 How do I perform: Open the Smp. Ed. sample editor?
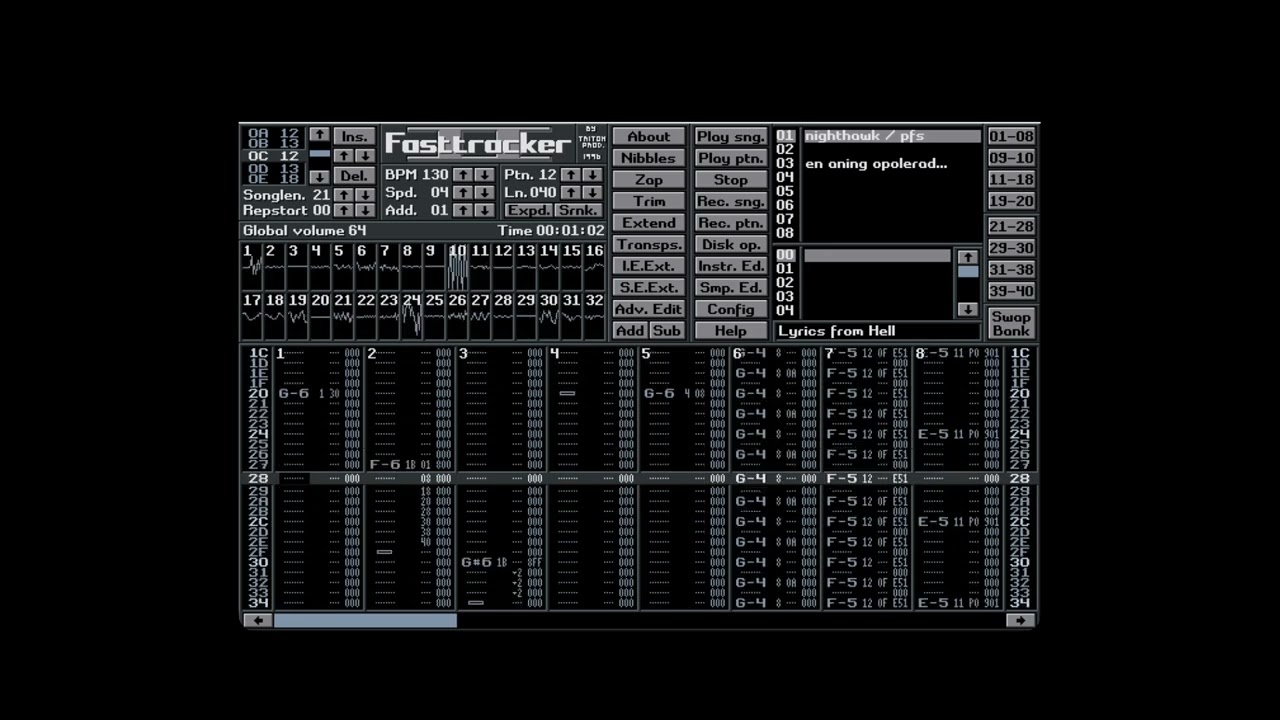point(730,287)
